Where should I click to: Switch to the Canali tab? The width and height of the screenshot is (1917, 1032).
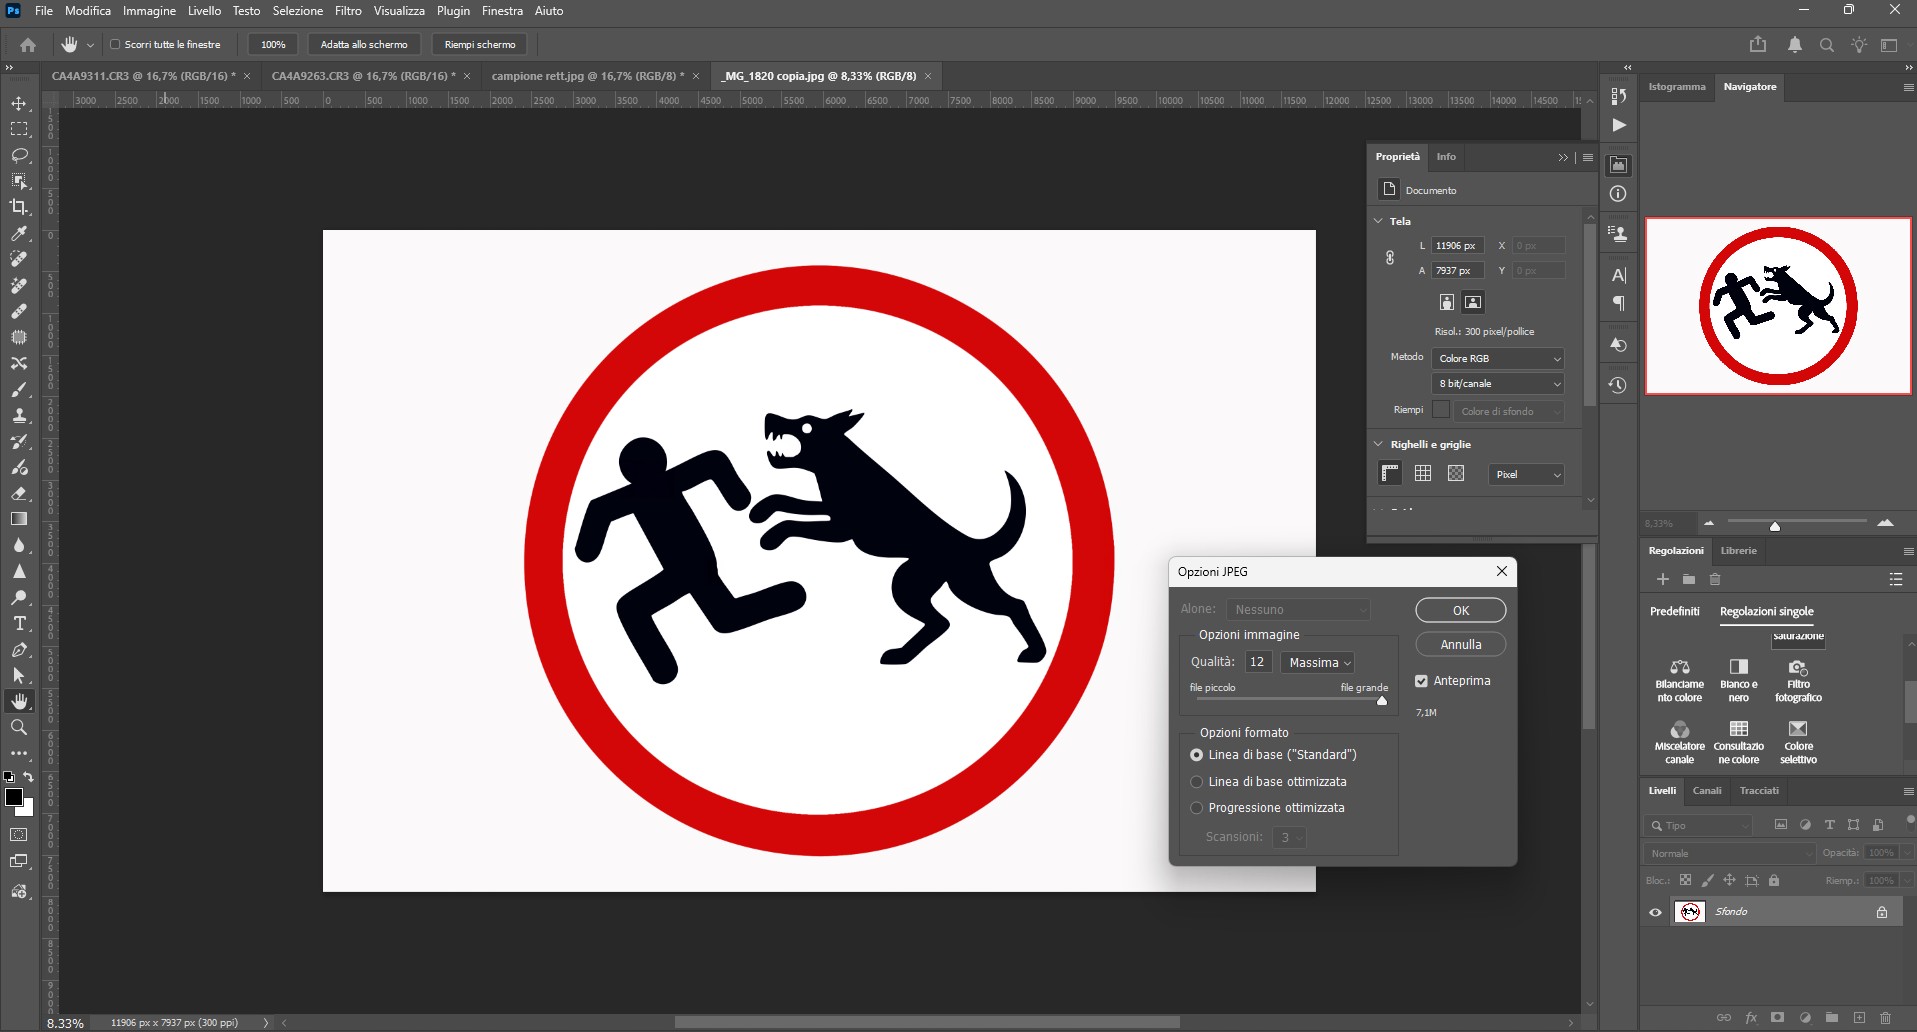(x=1706, y=791)
